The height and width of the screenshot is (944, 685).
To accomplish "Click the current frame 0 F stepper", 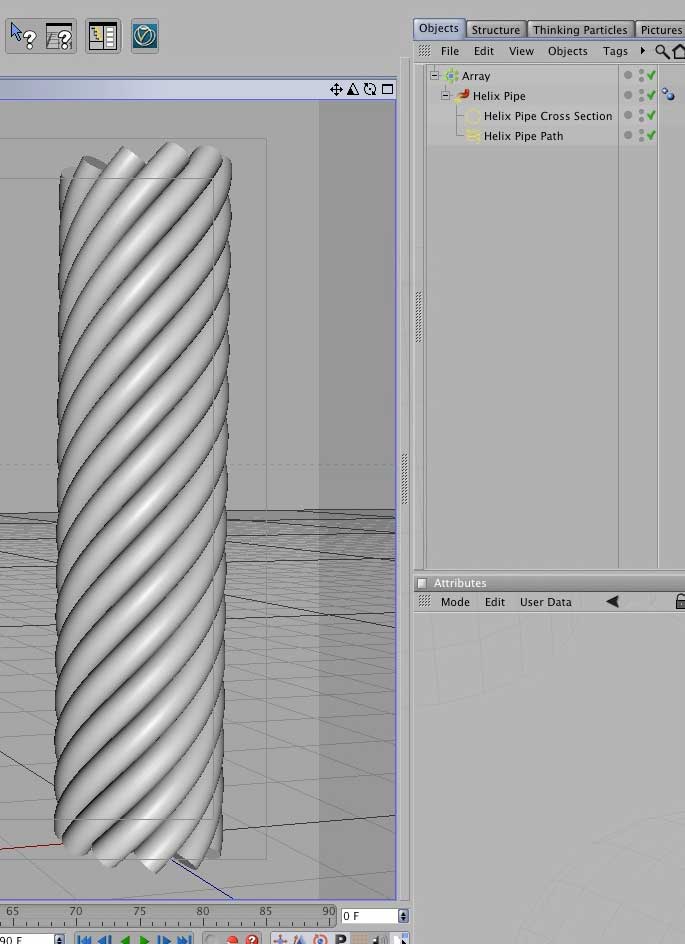I will pos(403,916).
